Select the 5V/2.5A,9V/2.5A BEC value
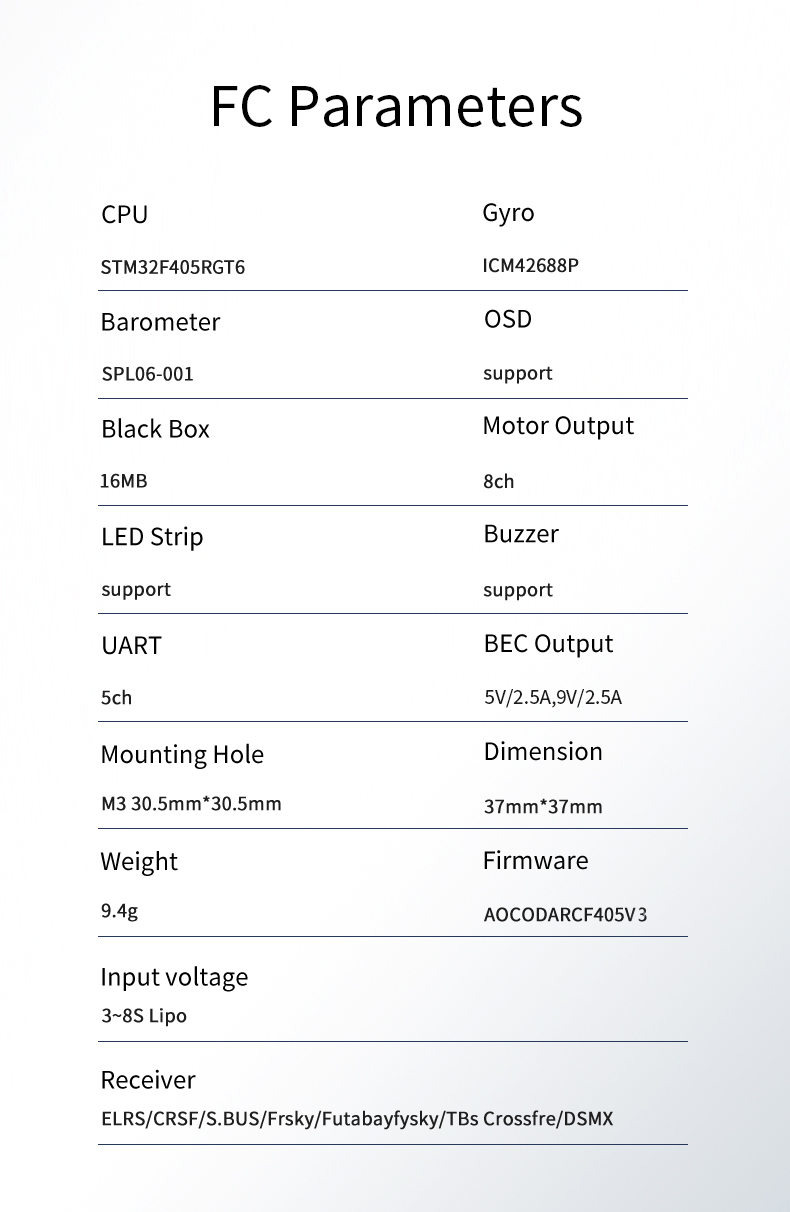 [553, 697]
